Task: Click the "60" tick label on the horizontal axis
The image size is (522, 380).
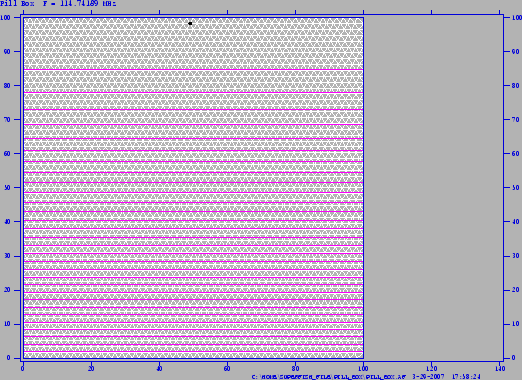Action: tap(227, 369)
